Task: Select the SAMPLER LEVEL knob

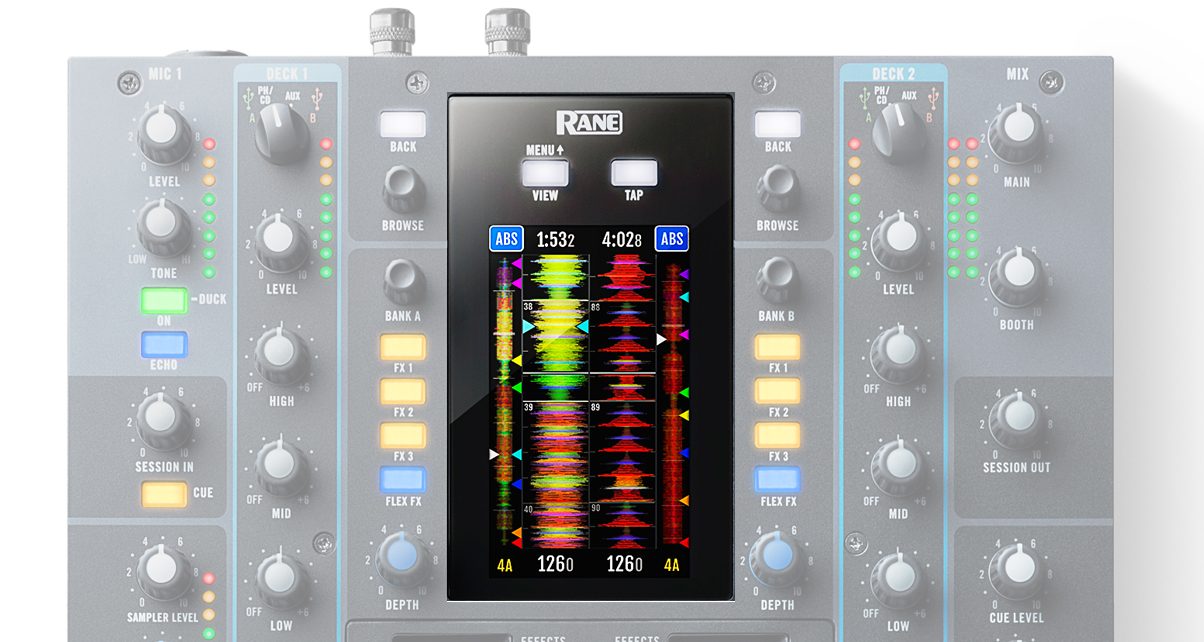Action: [x=164, y=570]
